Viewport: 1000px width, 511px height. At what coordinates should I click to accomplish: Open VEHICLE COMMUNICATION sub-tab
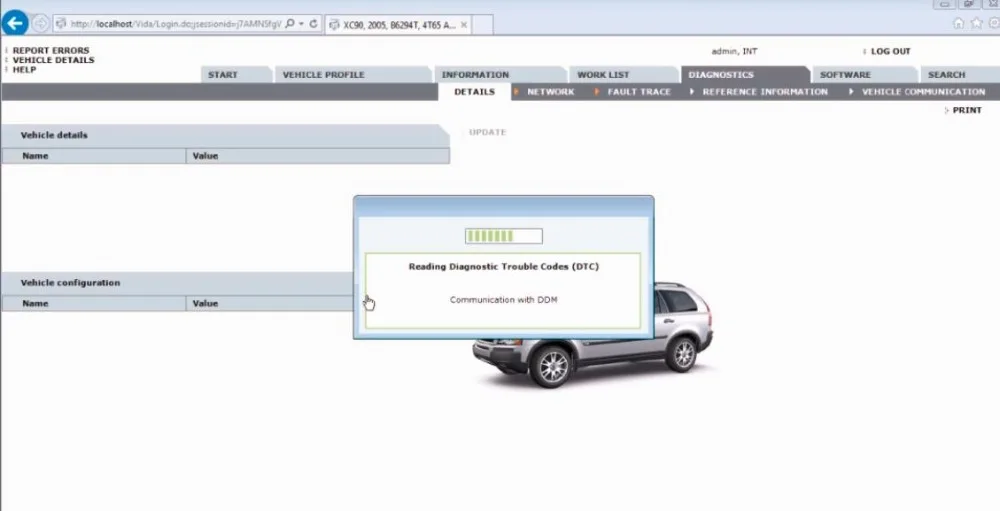[x=923, y=92]
